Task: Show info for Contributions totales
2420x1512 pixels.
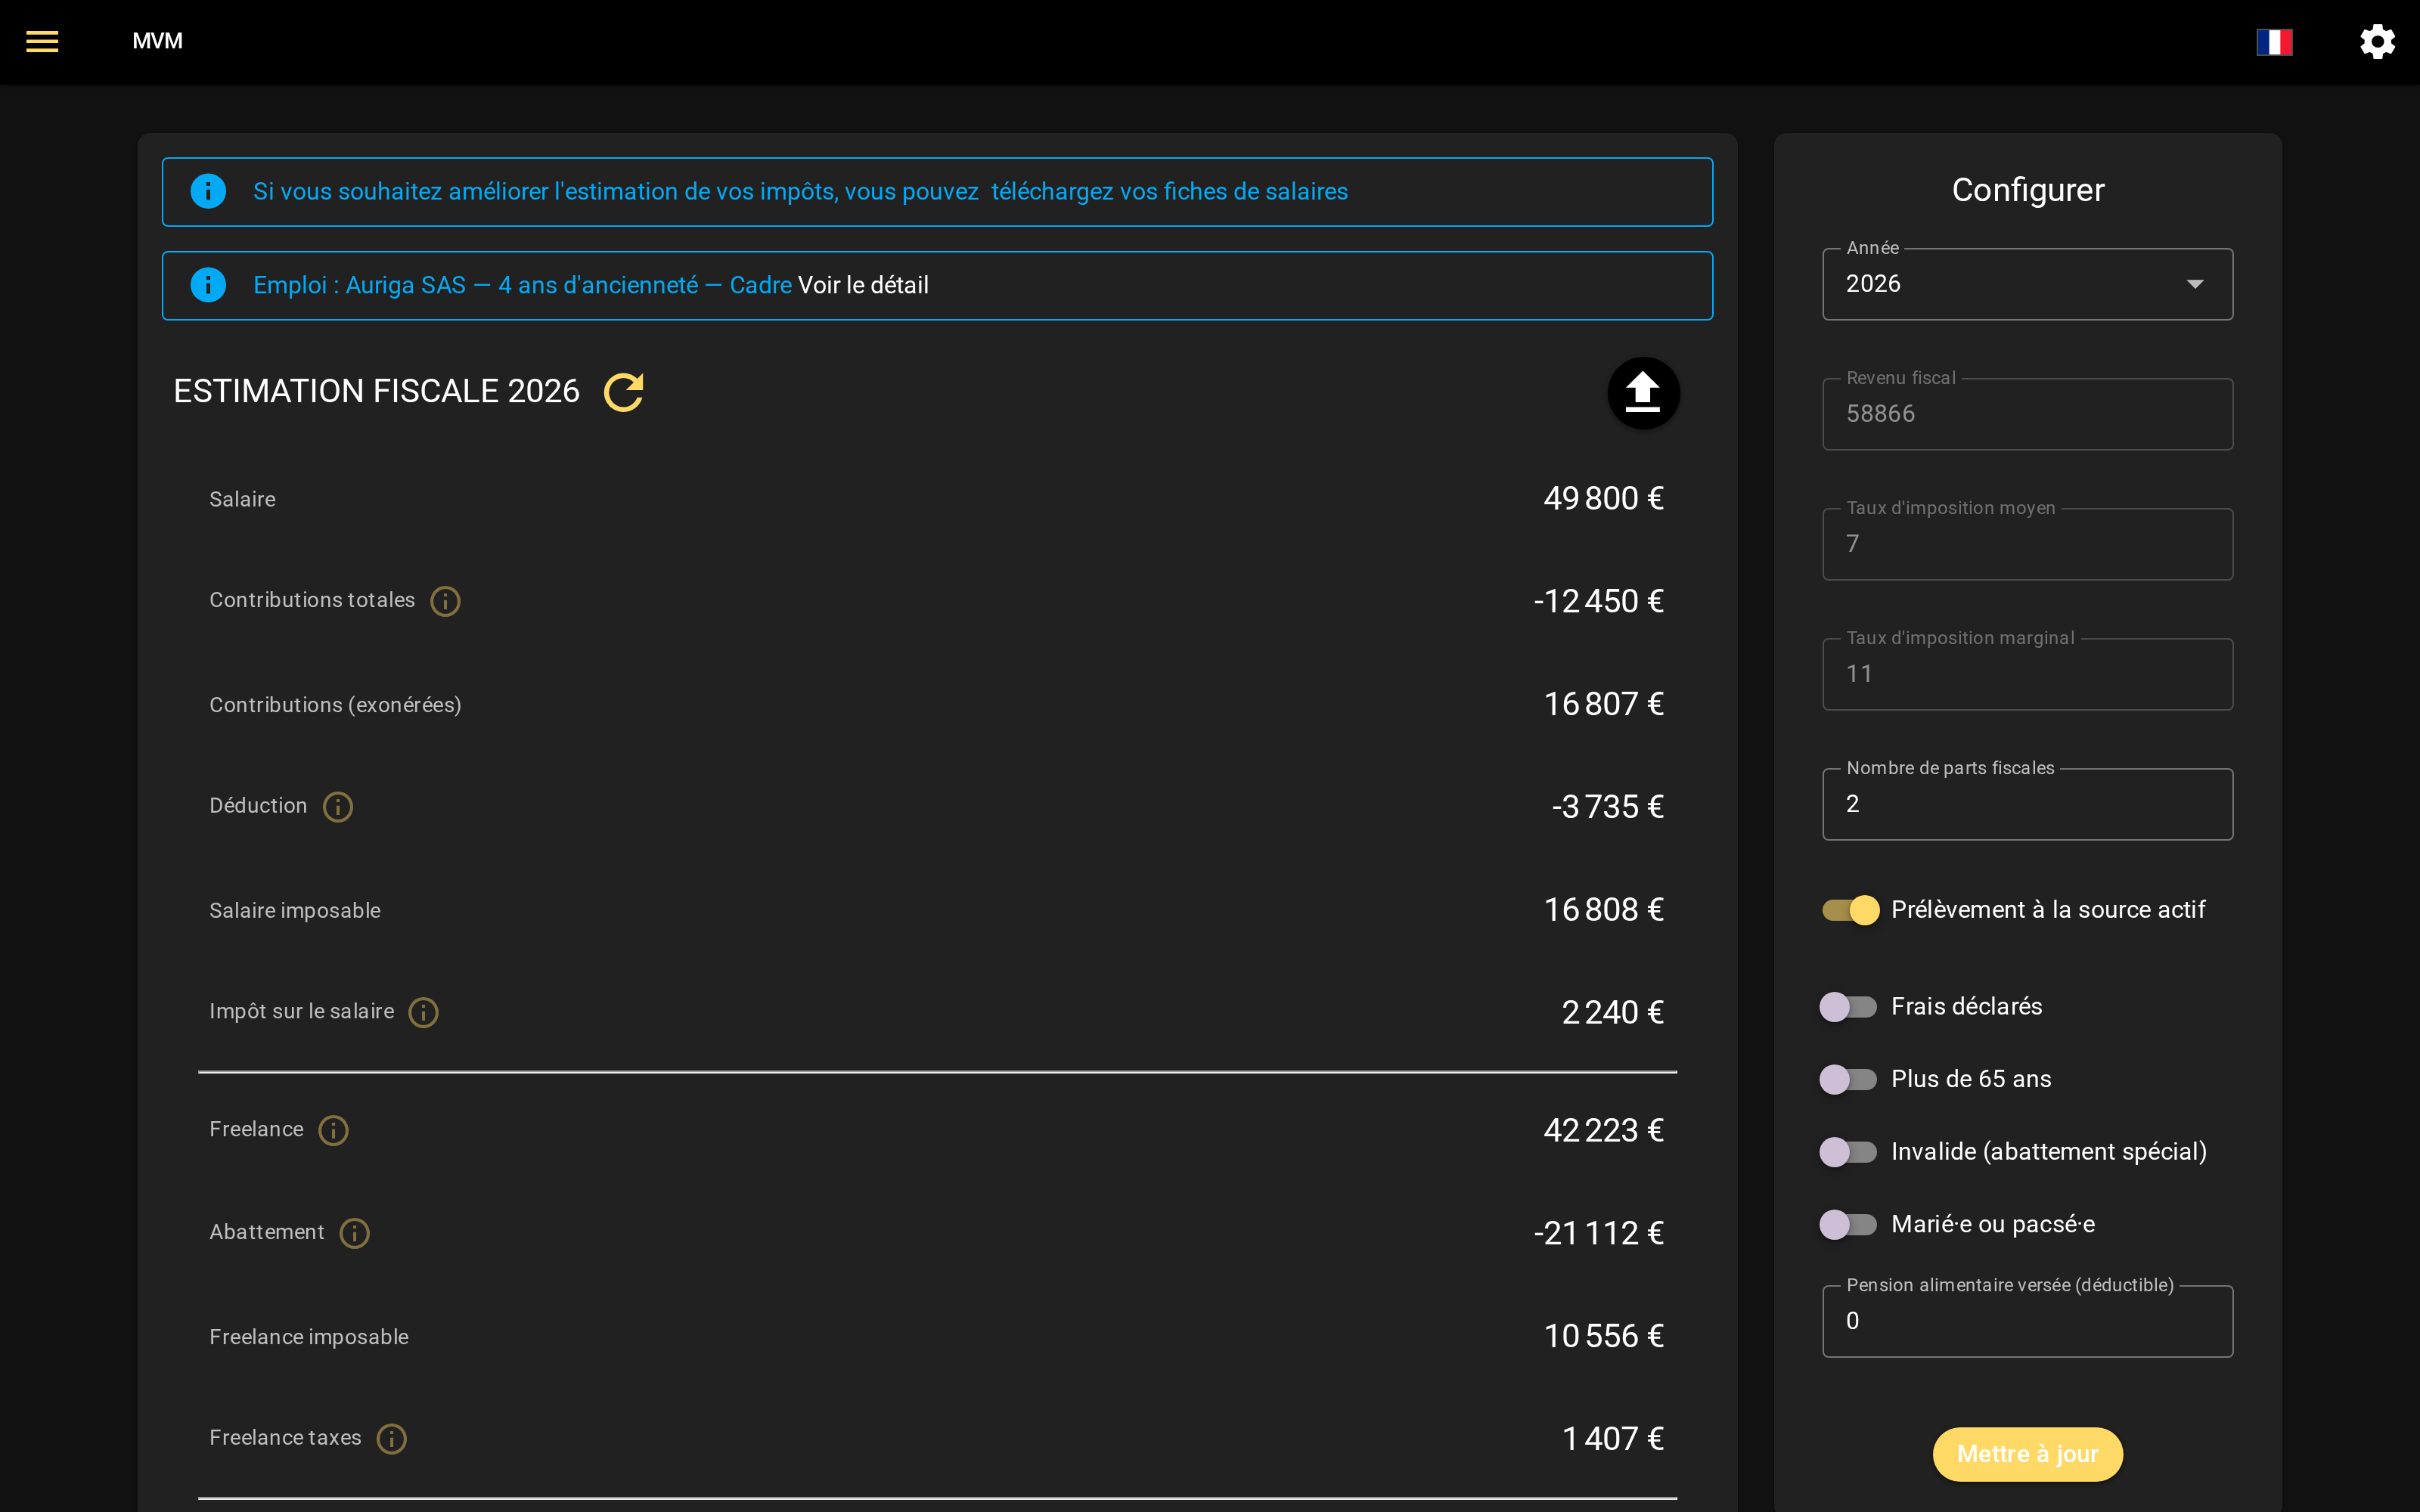Action: click(x=445, y=601)
